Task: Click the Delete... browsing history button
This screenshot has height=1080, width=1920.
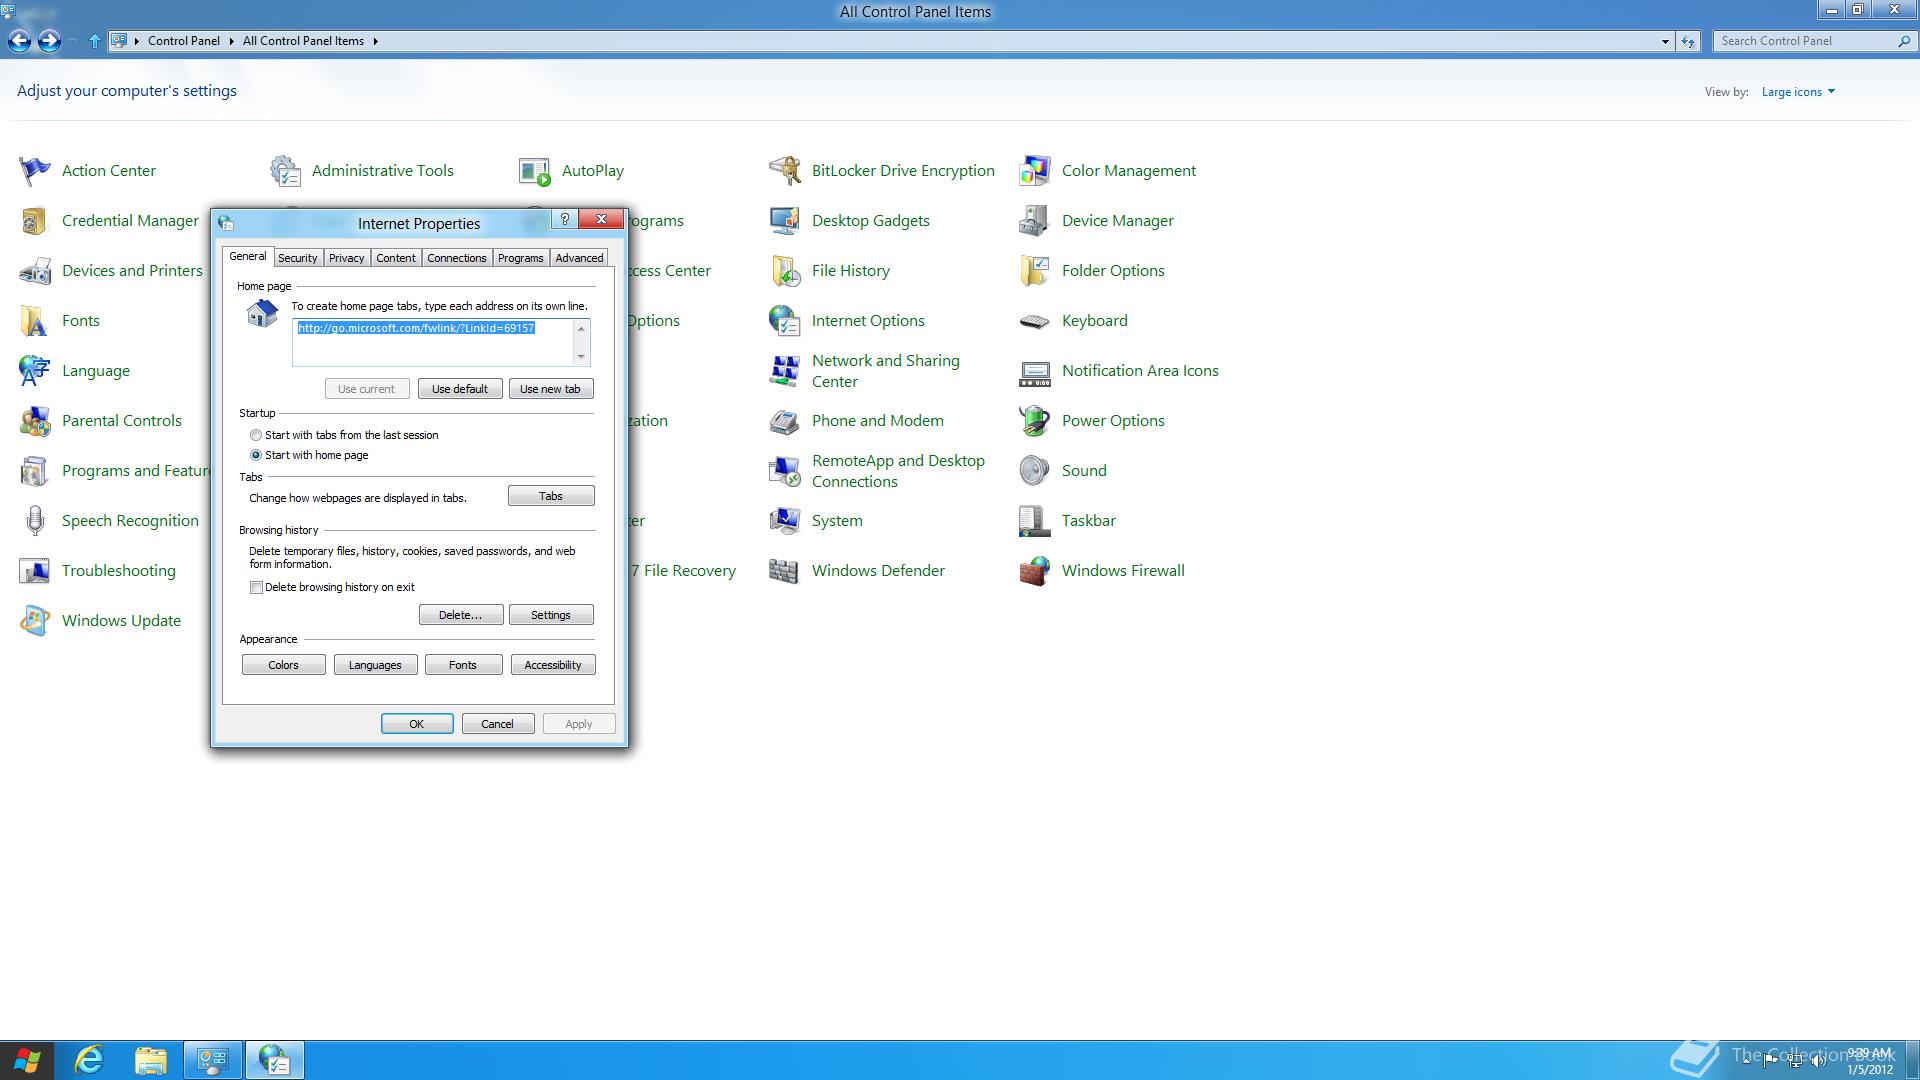Action: tap(461, 615)
